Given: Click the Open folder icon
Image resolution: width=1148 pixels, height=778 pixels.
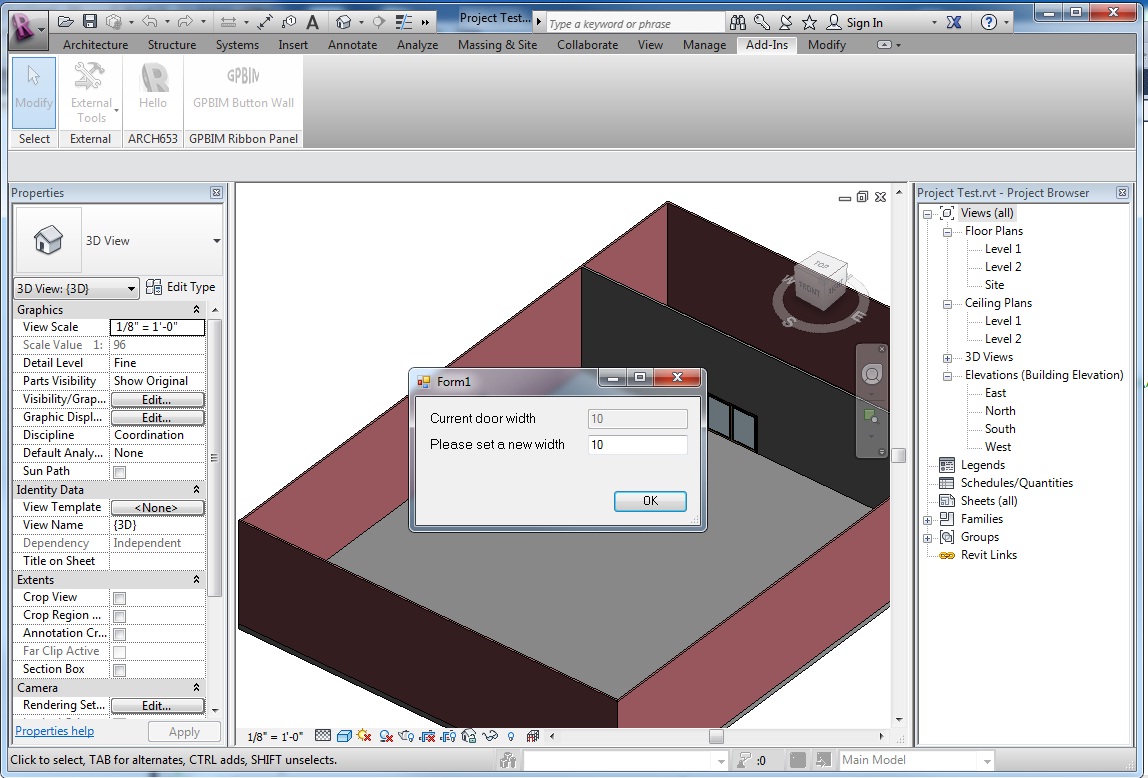Looking at the screenshot, I should 66,22.
